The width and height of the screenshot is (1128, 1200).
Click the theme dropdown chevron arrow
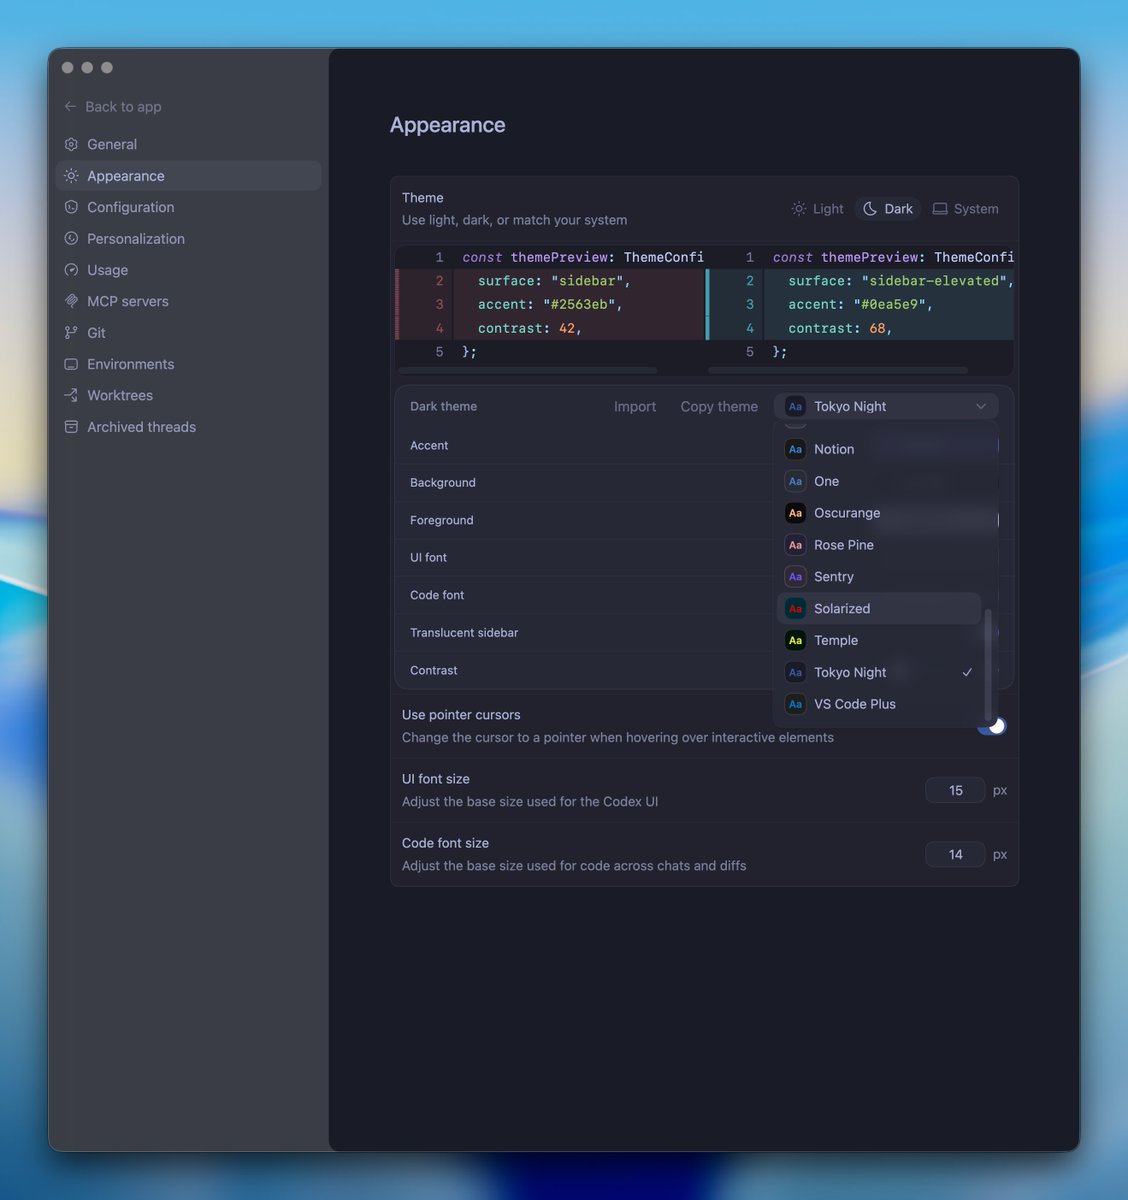pos(981,406)
